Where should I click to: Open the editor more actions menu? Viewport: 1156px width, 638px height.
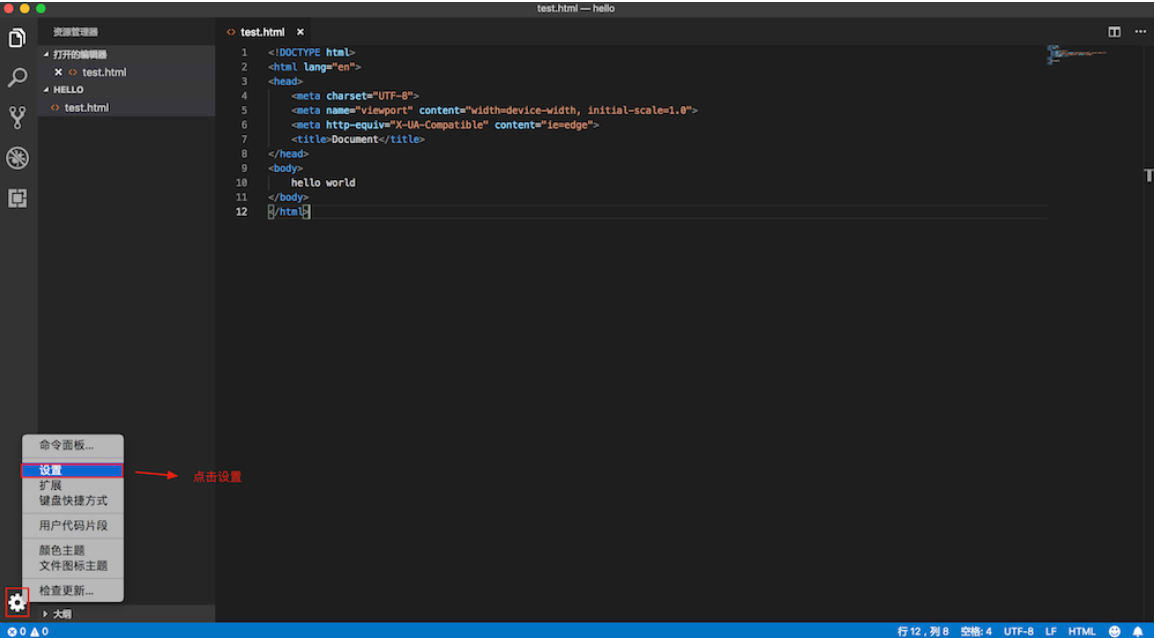click(1140, 32)
